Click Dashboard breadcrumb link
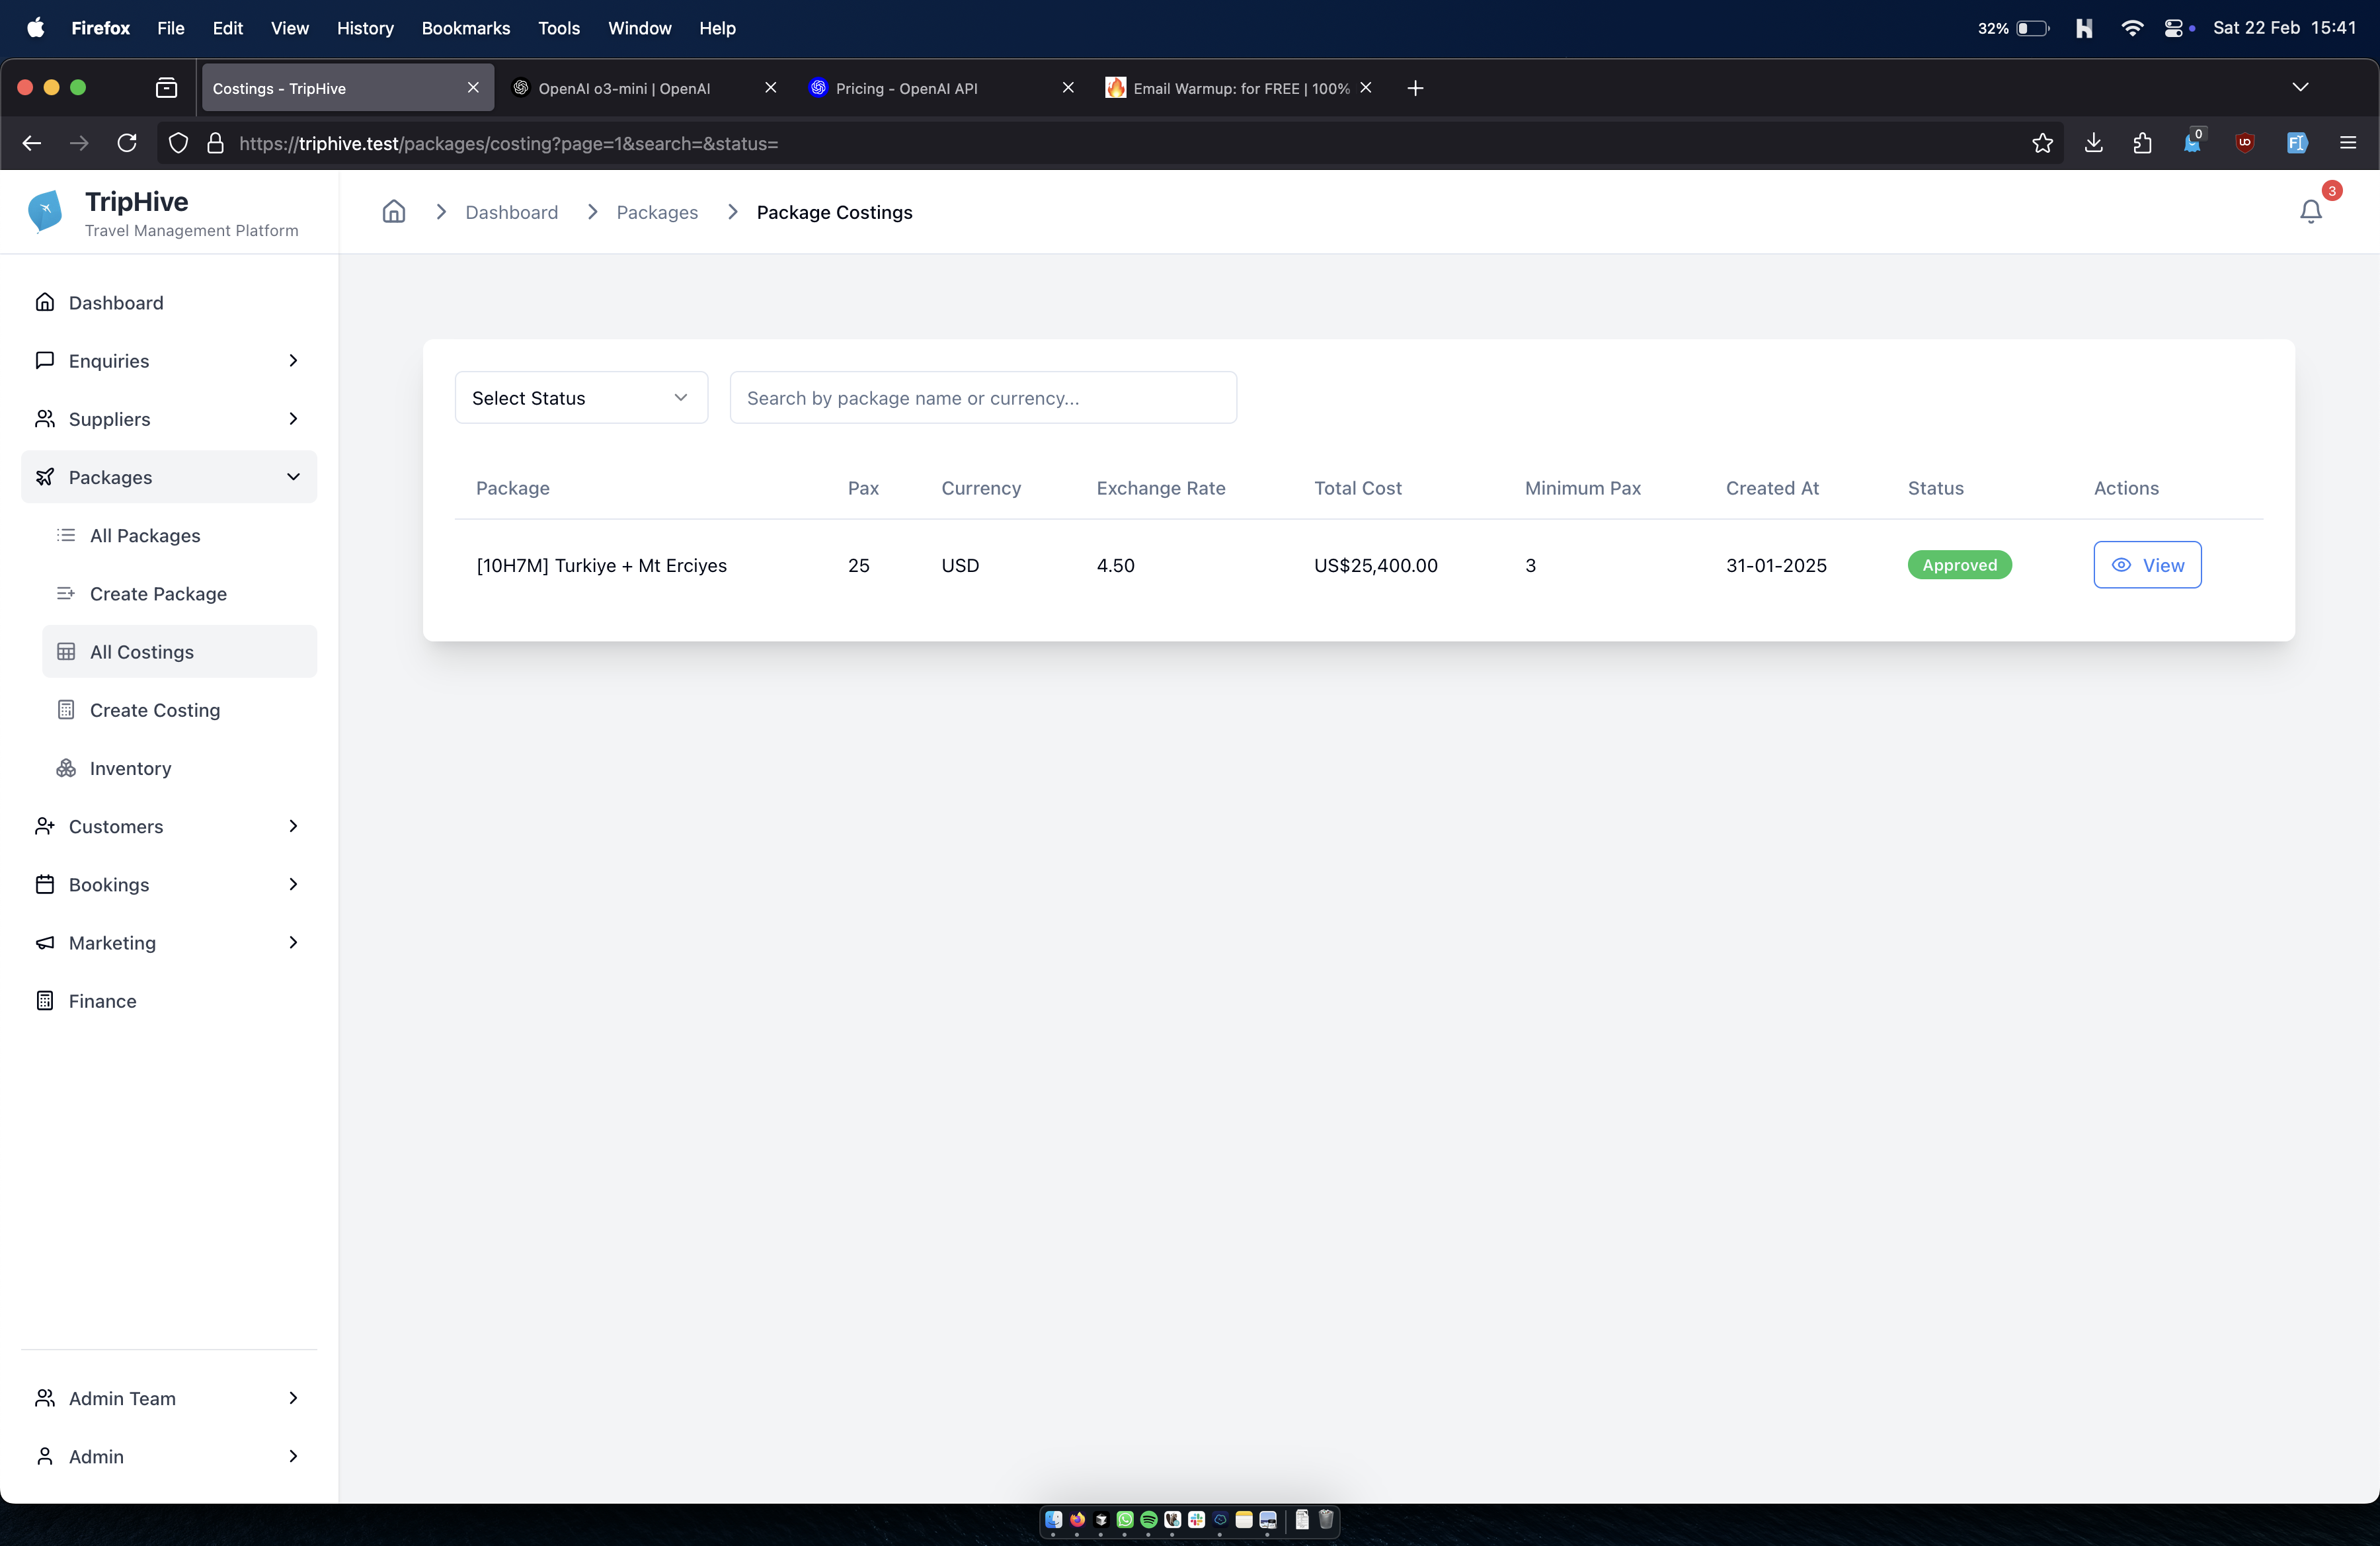Viewport: 2380px width, 1546px height. (512, 212)
